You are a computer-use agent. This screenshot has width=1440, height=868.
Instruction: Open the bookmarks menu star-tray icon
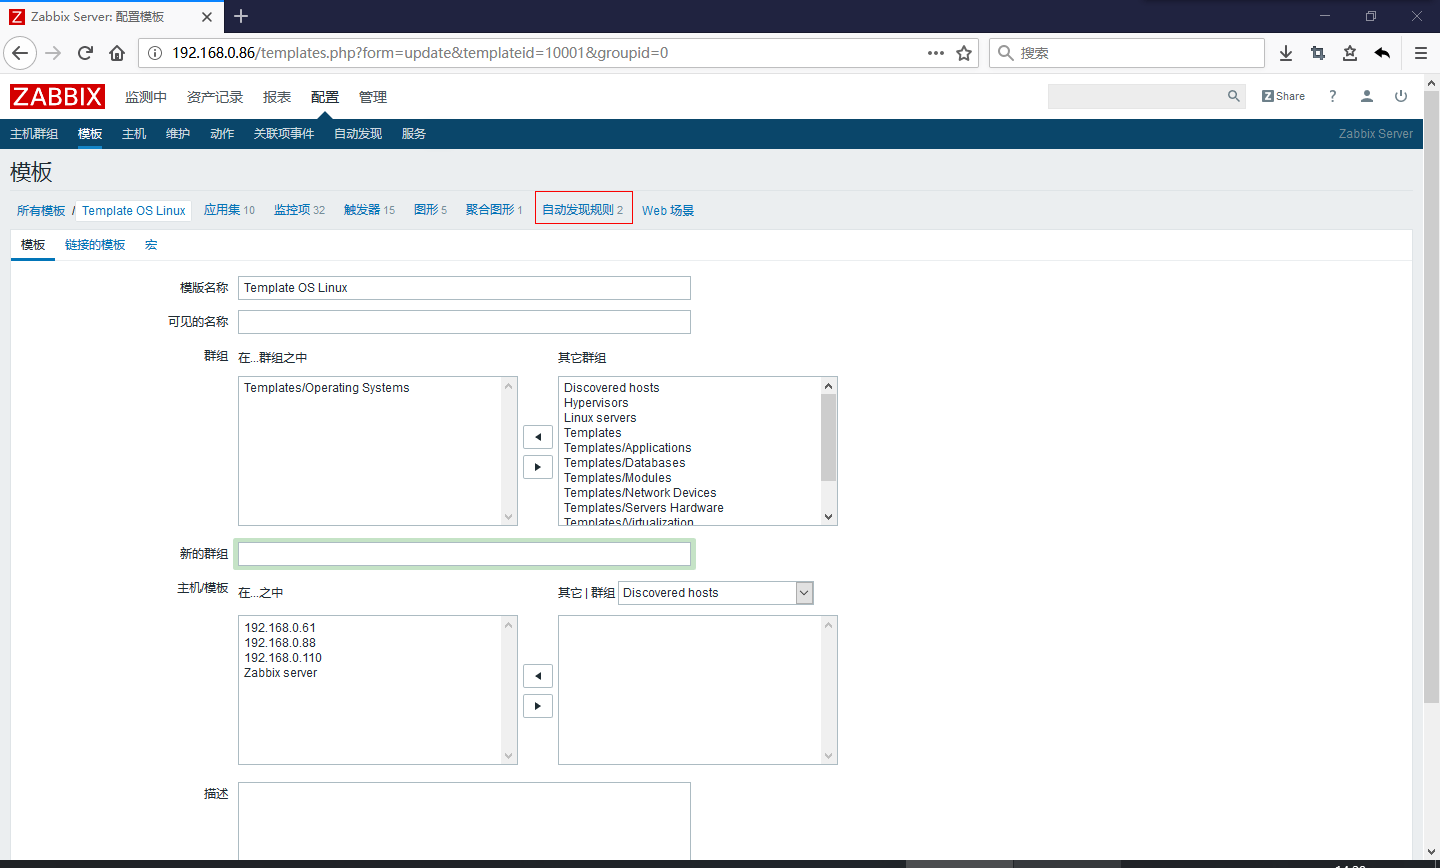pyautogui.click(x=1350, y=53)
